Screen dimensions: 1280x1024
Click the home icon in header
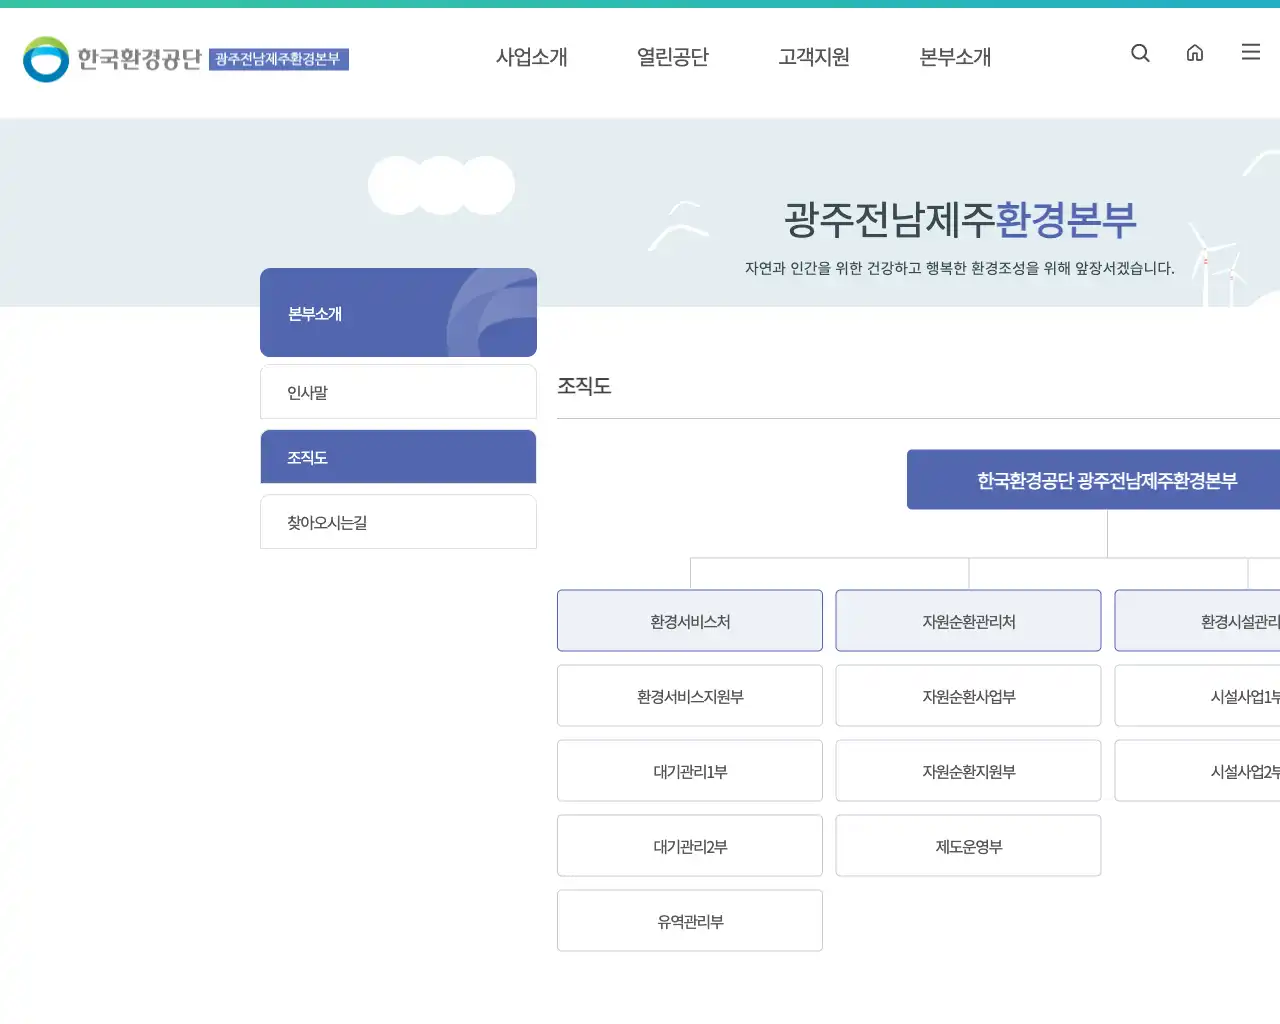pyautogui.click(x=1195, y=53)
